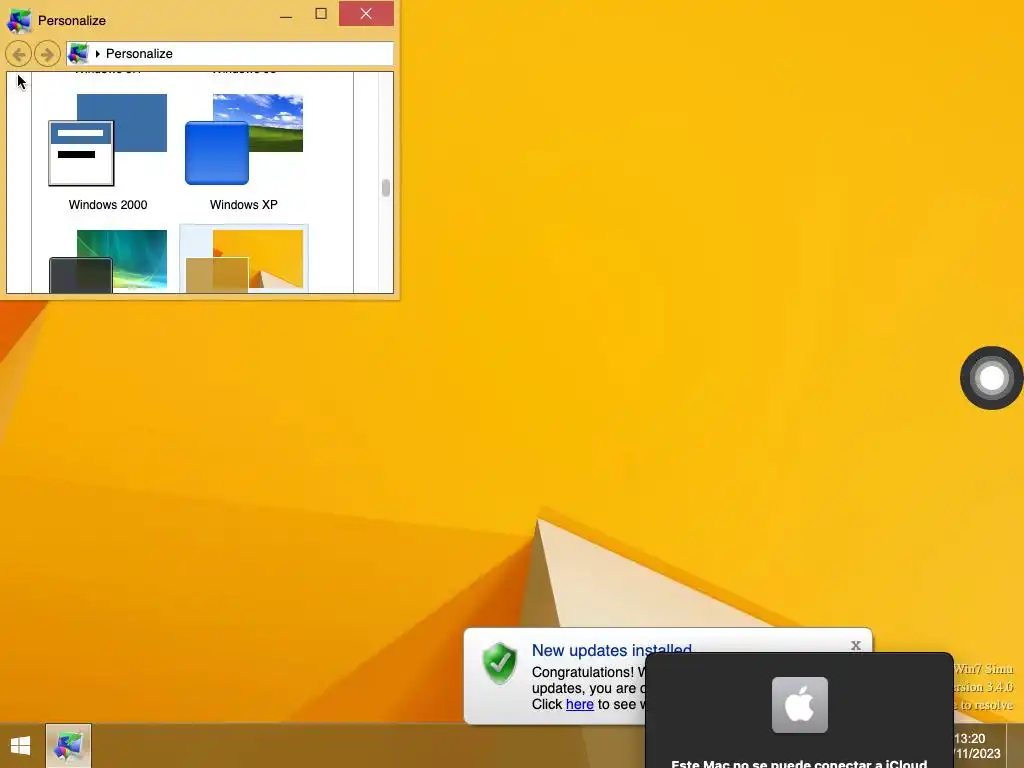Choose the orange Windows 8 theme thumbnail
The image size is (1024, 768).
tap(244, 261)
